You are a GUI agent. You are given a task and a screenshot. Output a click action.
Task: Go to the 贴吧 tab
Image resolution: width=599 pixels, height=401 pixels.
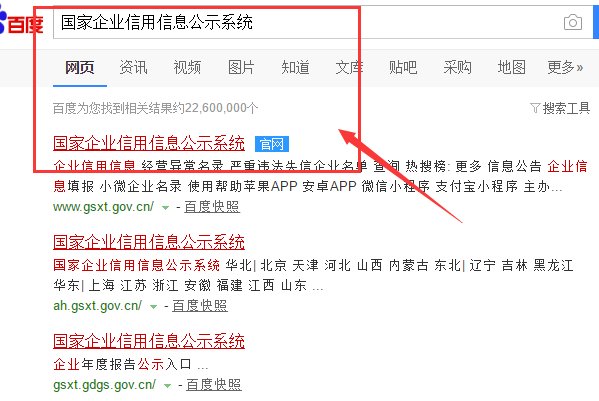[x=403, y=68]
